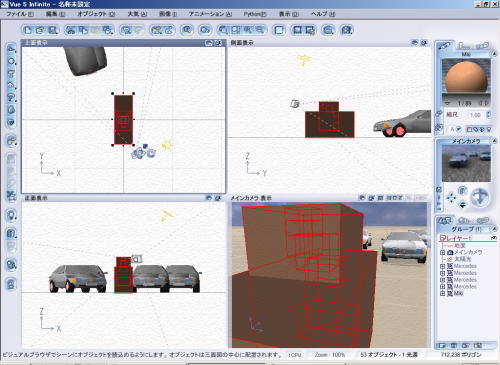Toggle the top view maximize icon in header
Viewport: 500px width, 365px height.
click(x=209, y=43)
